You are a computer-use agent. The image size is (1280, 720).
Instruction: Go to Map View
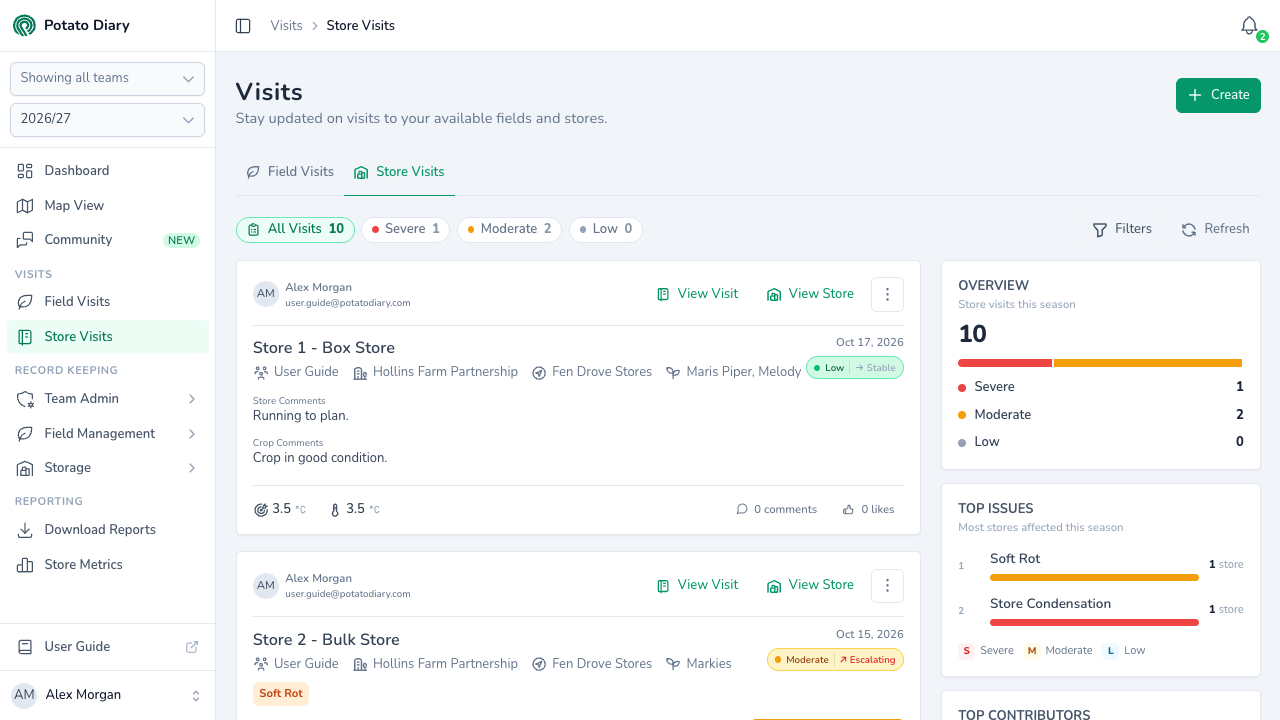click(108, 205)
